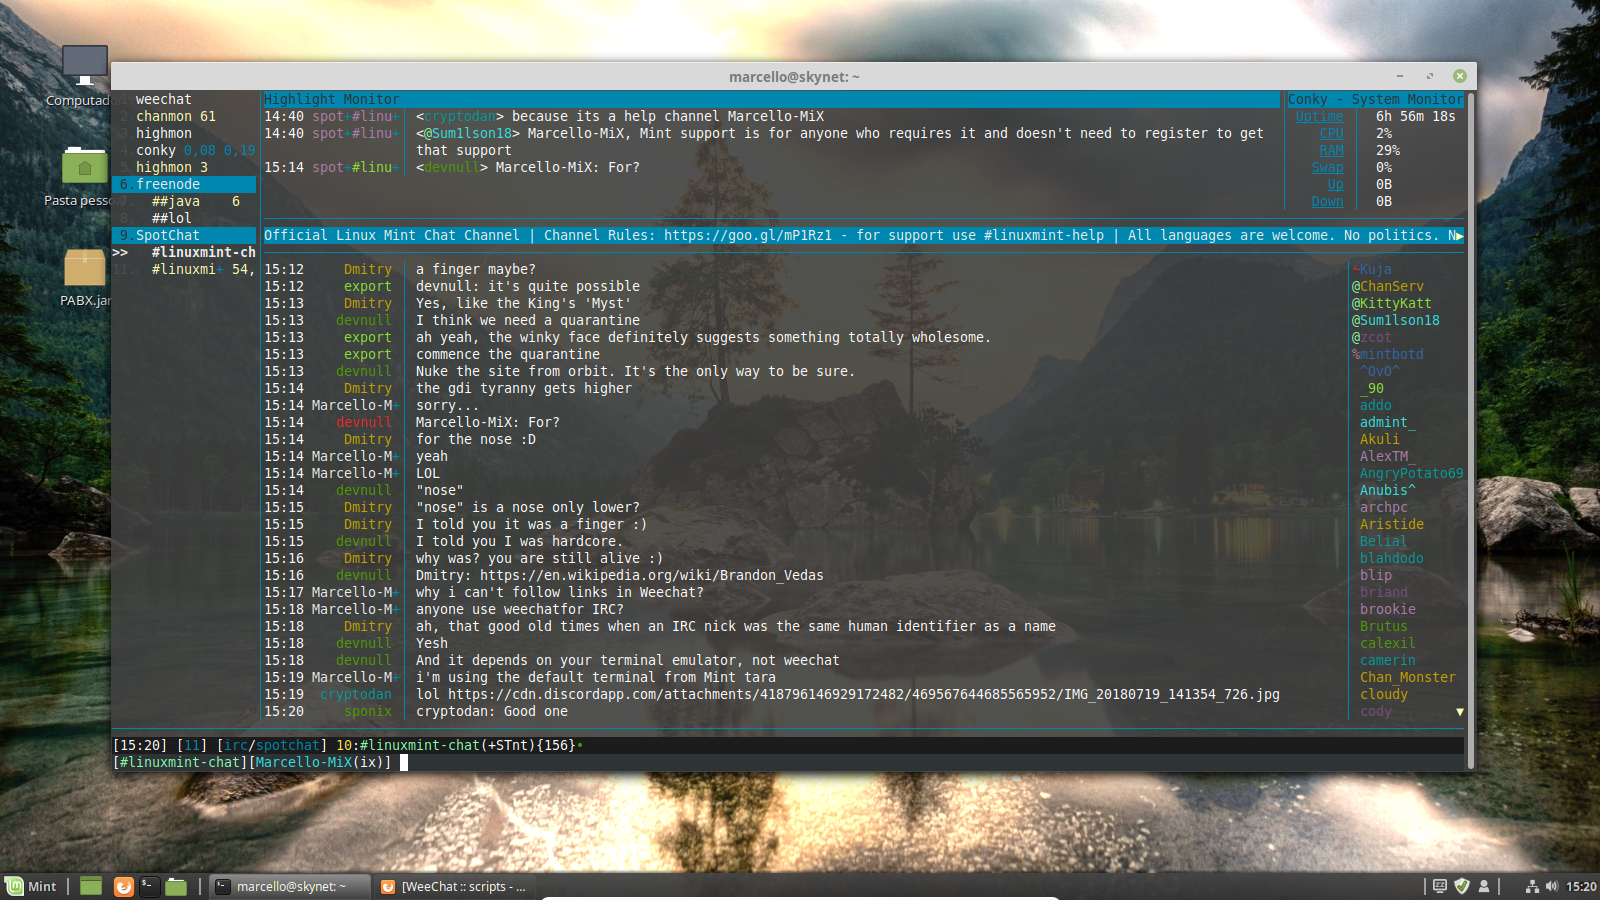This screenshot has height=900, width=1600.
Task: Click the Marcello-MiX(ix) nick prompt
Action: [319, 762]
